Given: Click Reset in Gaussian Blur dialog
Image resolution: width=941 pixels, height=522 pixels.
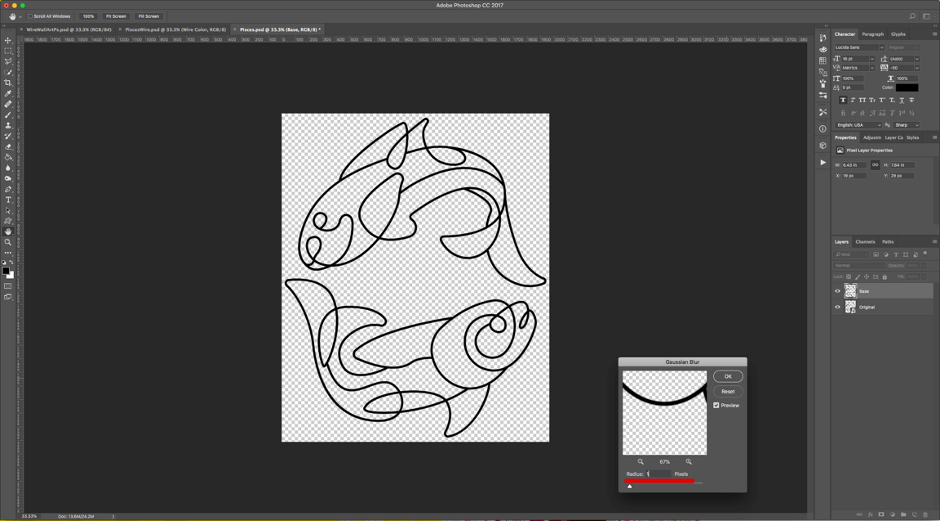Looking at the screenshot, I should click(728, 391).
